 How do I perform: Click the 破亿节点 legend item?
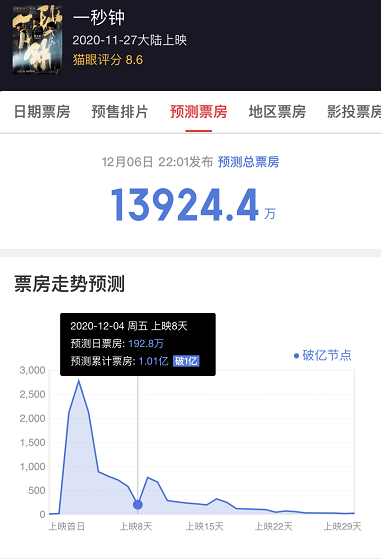[323, 355]
